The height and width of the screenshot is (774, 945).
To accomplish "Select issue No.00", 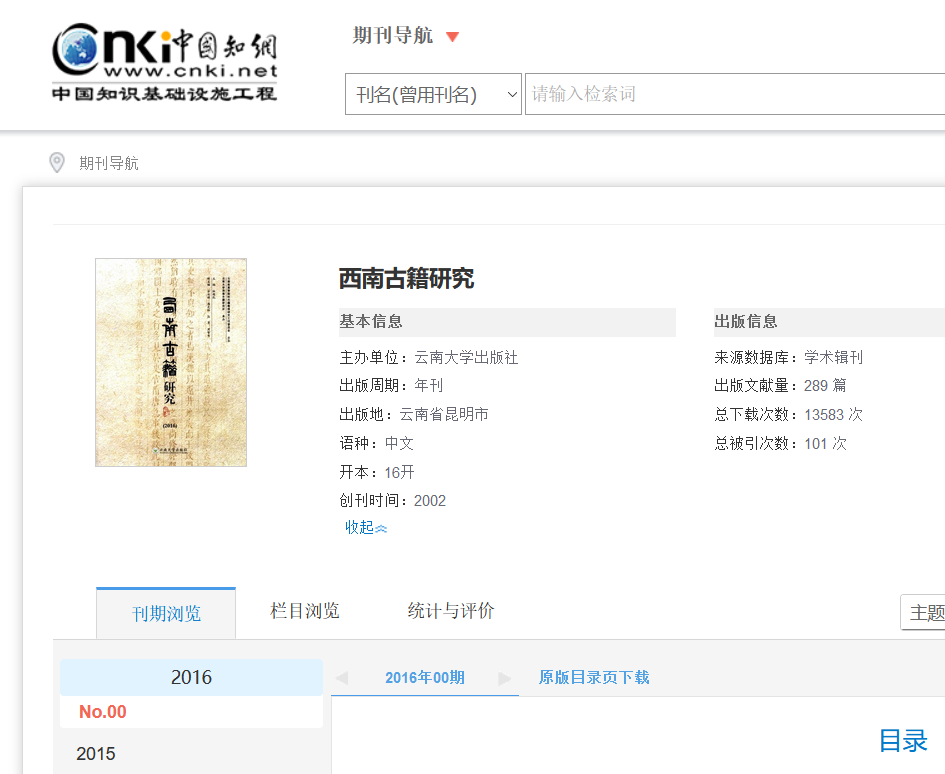I will pos(103,712).
